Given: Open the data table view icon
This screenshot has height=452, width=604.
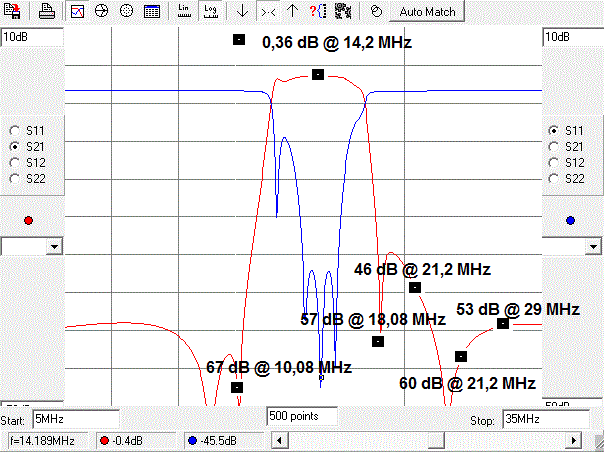Looking at the screenshot, I should (x=151, y=12).
